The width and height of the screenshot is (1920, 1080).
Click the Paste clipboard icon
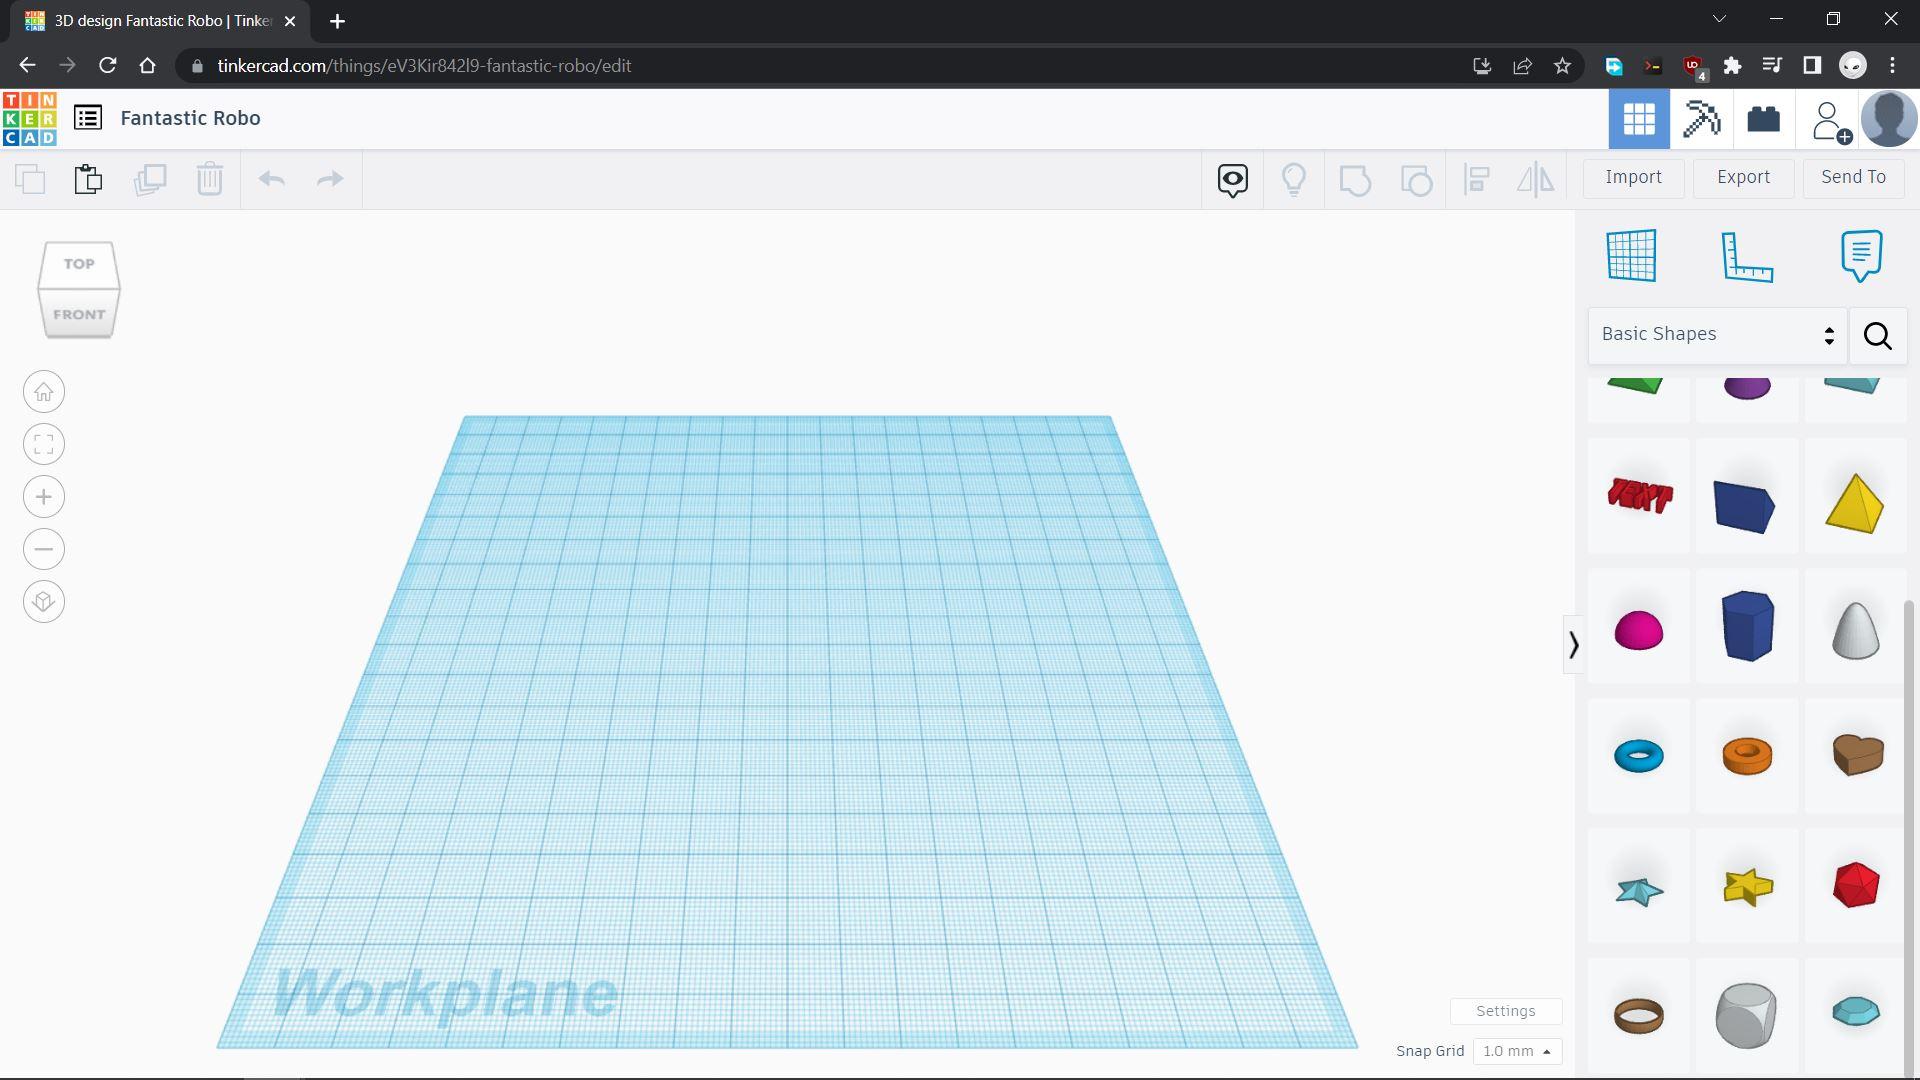click(88, 179)
